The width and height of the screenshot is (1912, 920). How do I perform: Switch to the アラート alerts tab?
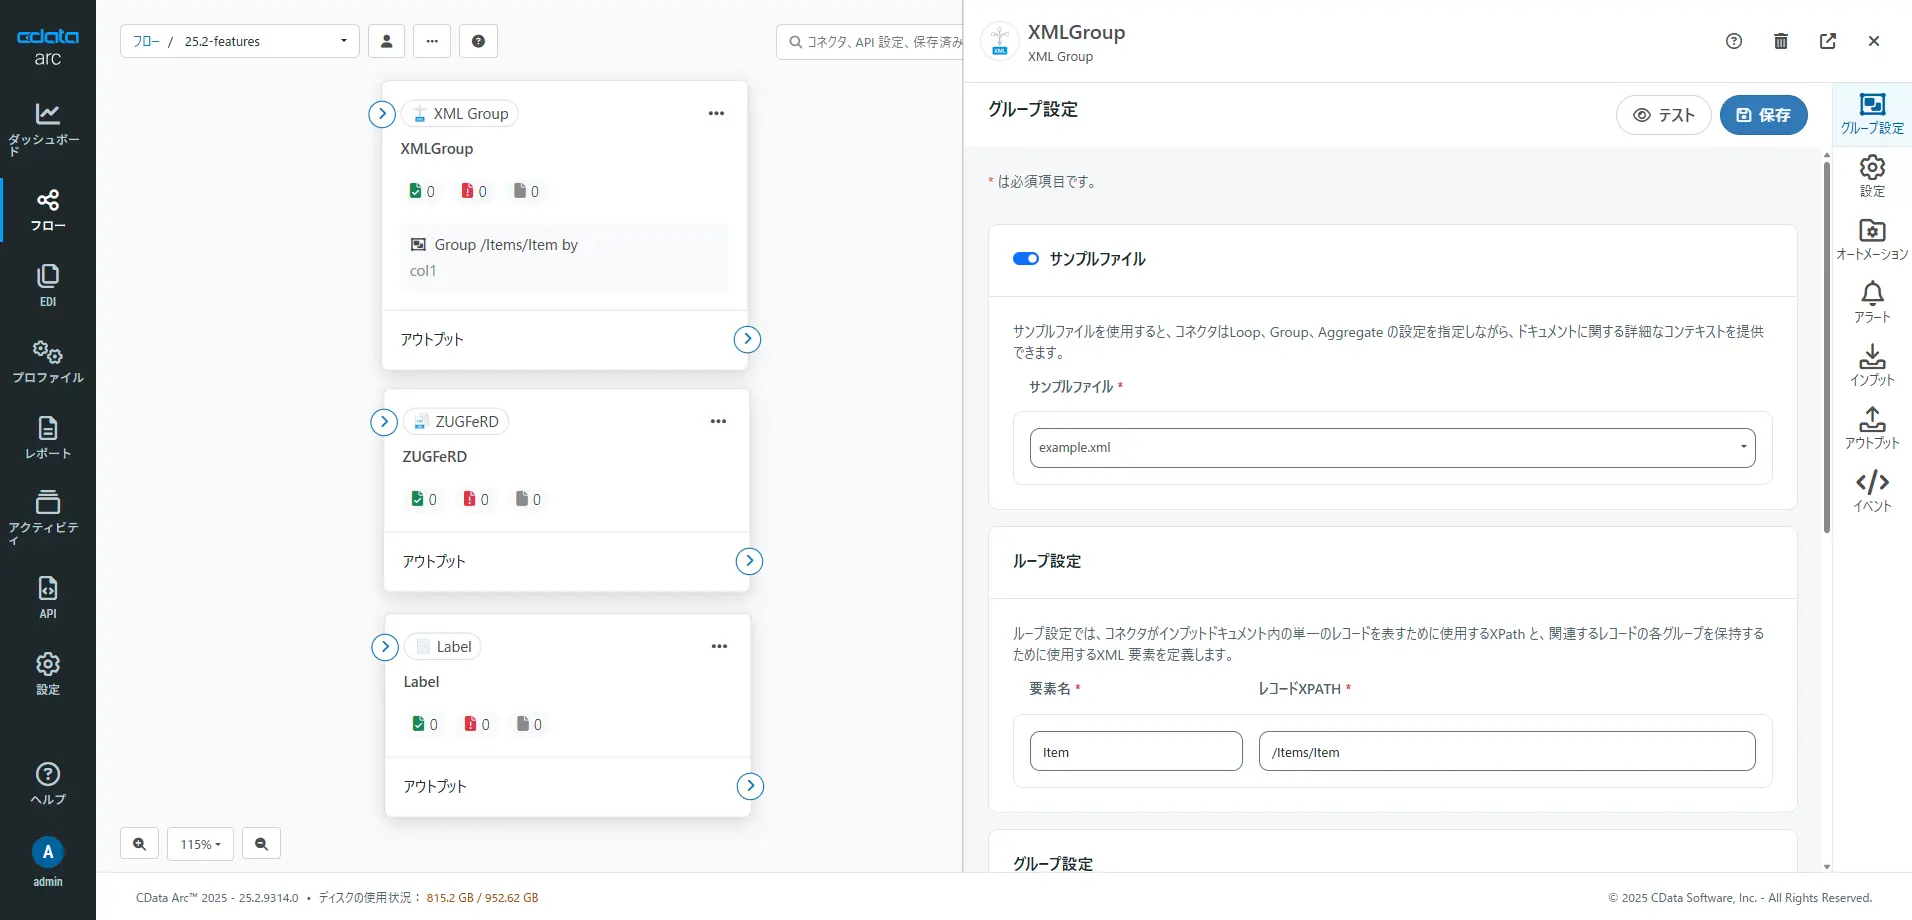(x=1872, y=303)
